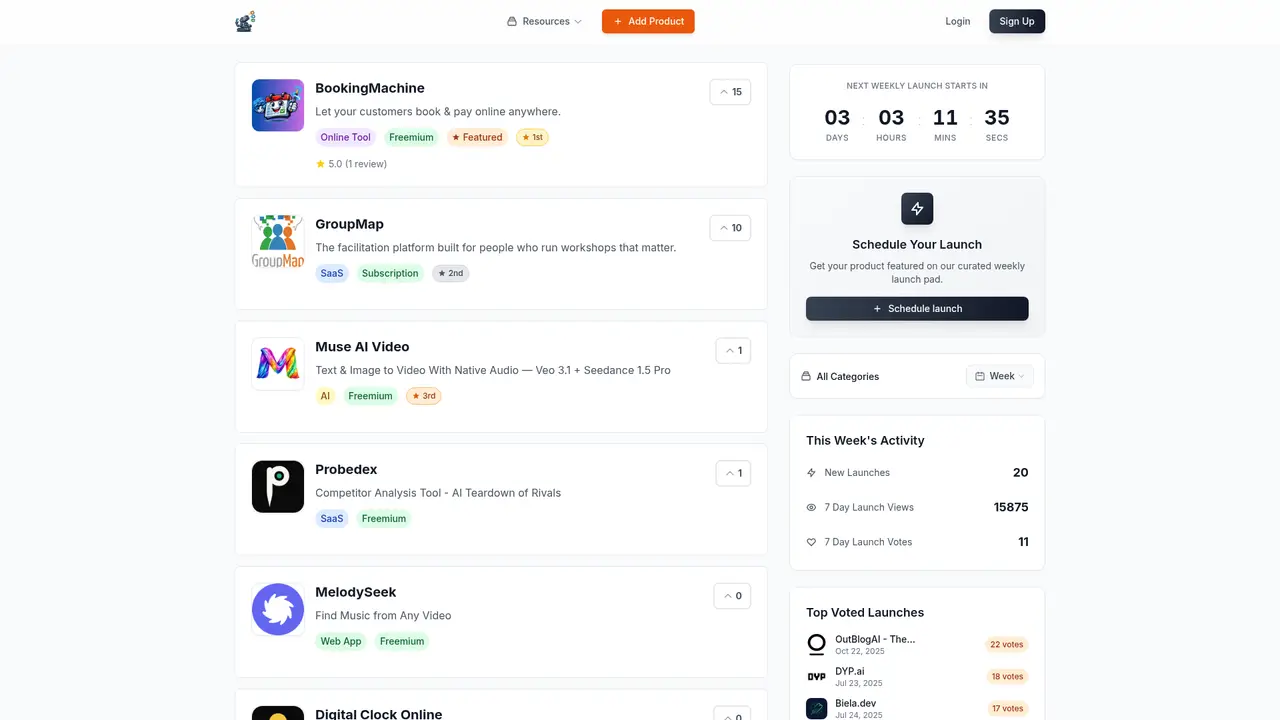Click the Subscription tag on GroupMap

[x=390, y=273]
